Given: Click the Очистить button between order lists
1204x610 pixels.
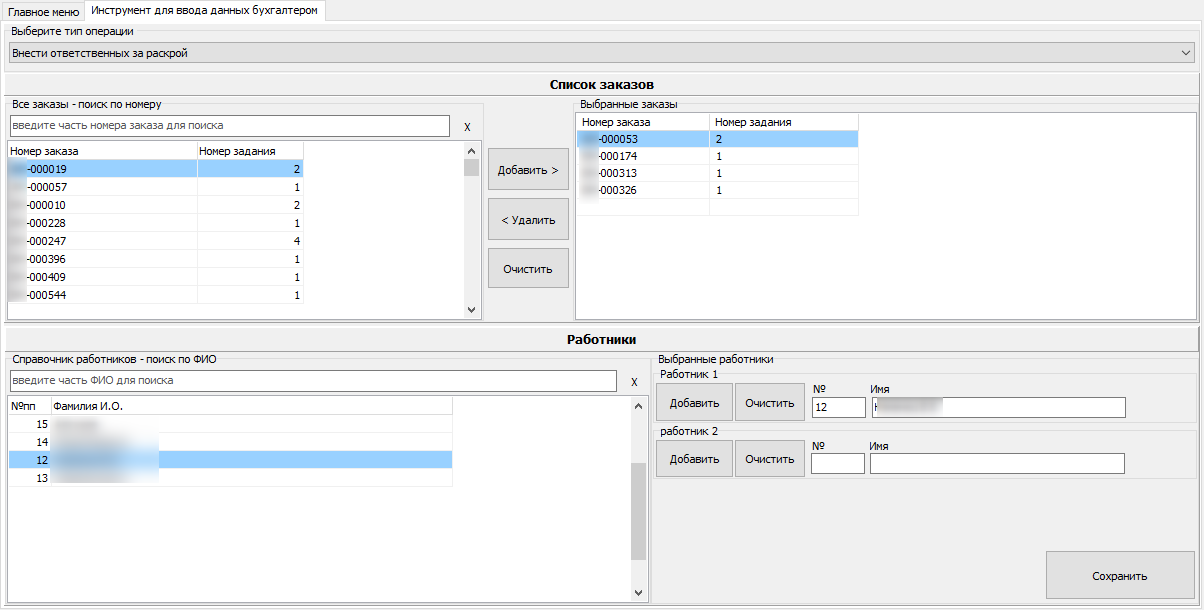Looking at the screenshot, I should [x=528, y=269].
